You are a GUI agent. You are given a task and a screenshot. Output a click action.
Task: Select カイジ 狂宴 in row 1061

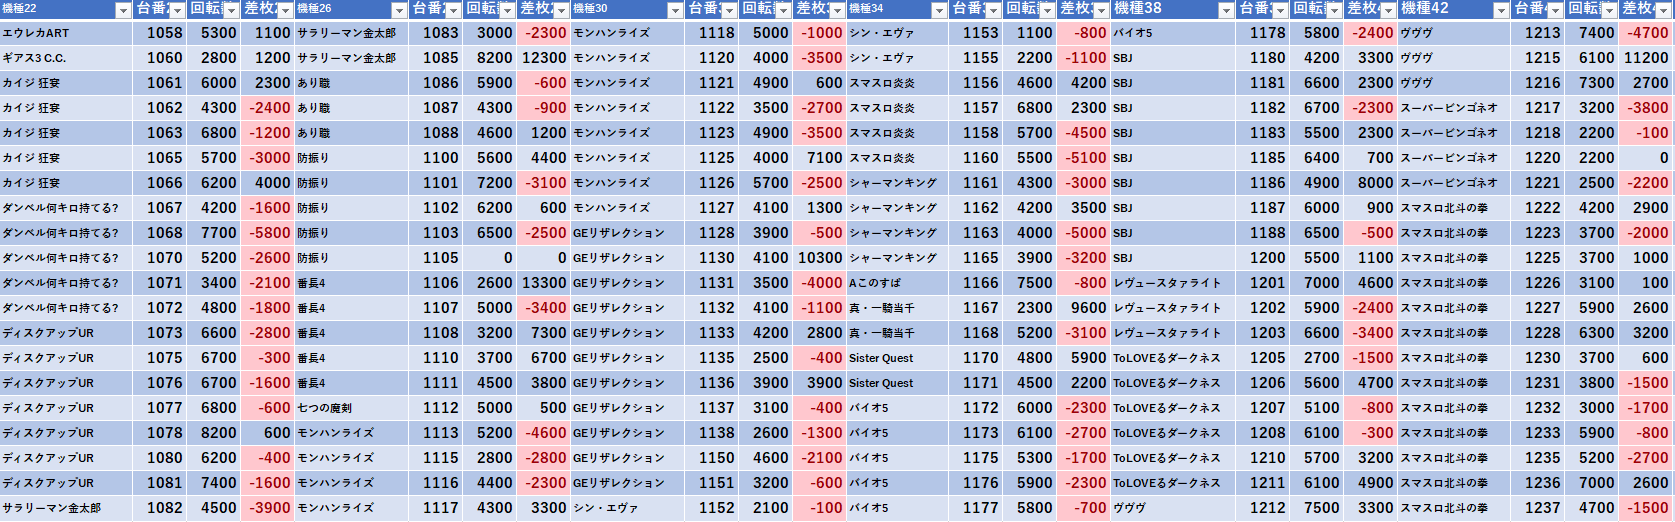tap(66, 83)
